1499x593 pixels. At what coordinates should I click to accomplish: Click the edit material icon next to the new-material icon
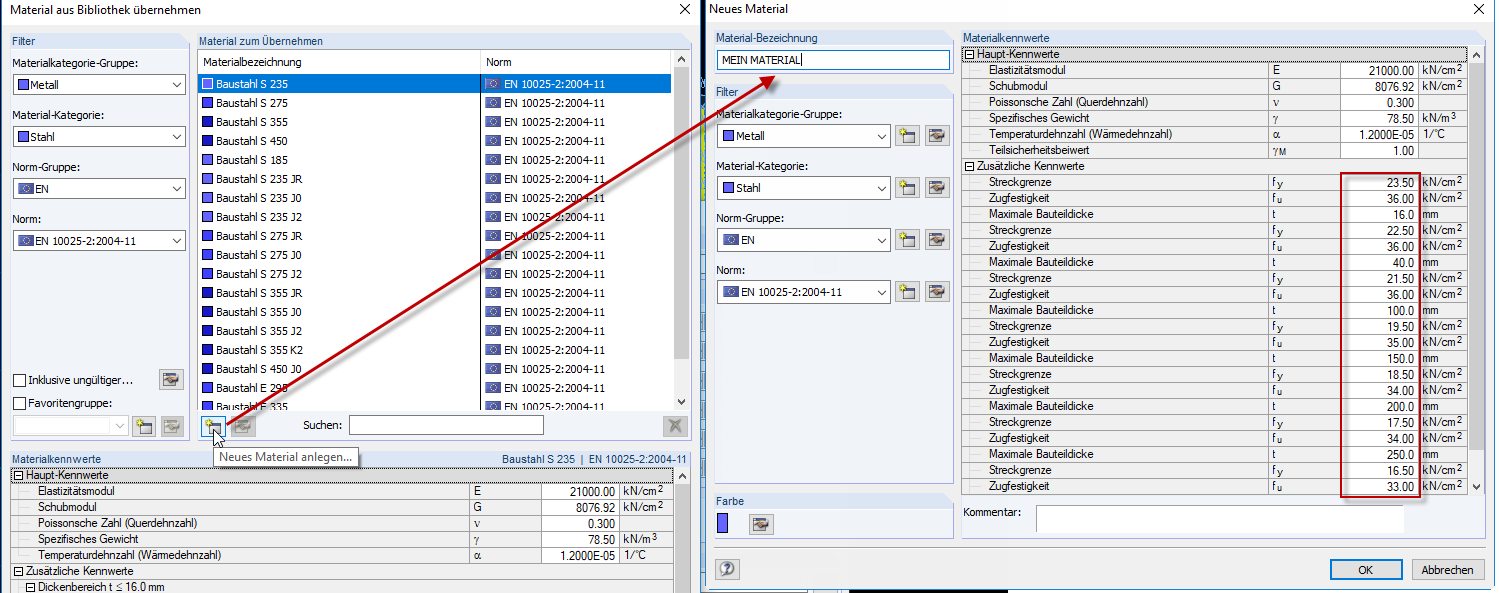[x=244, y=426]
